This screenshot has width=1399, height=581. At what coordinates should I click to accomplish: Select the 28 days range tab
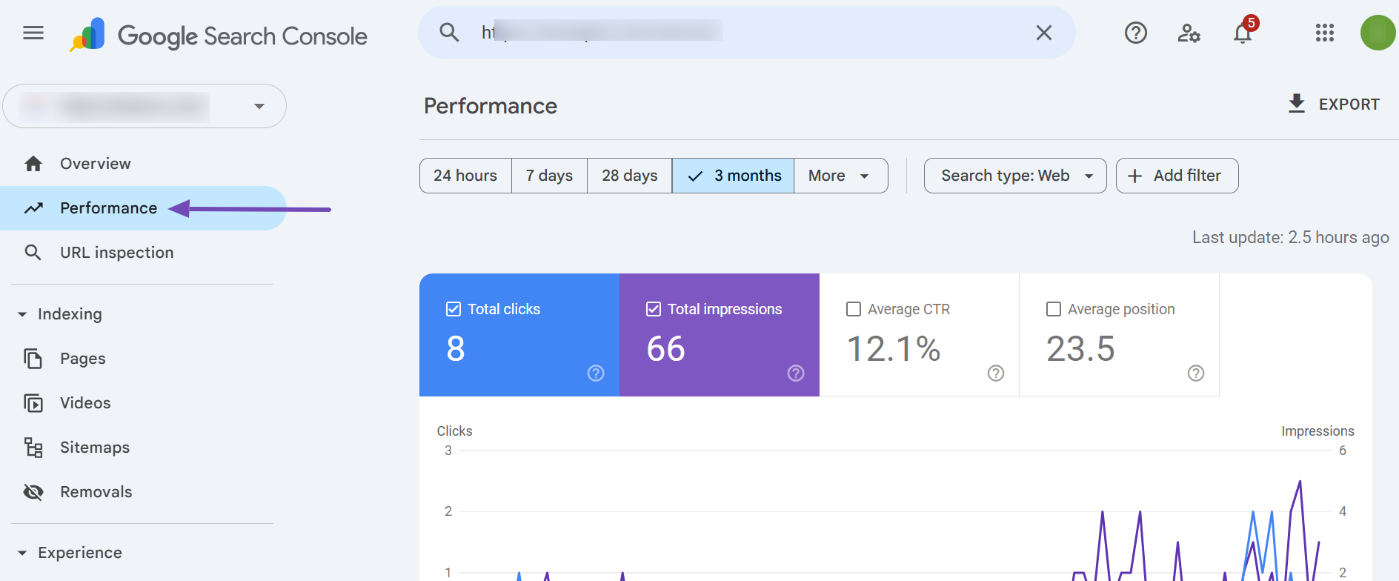click(x=629, y=176)
